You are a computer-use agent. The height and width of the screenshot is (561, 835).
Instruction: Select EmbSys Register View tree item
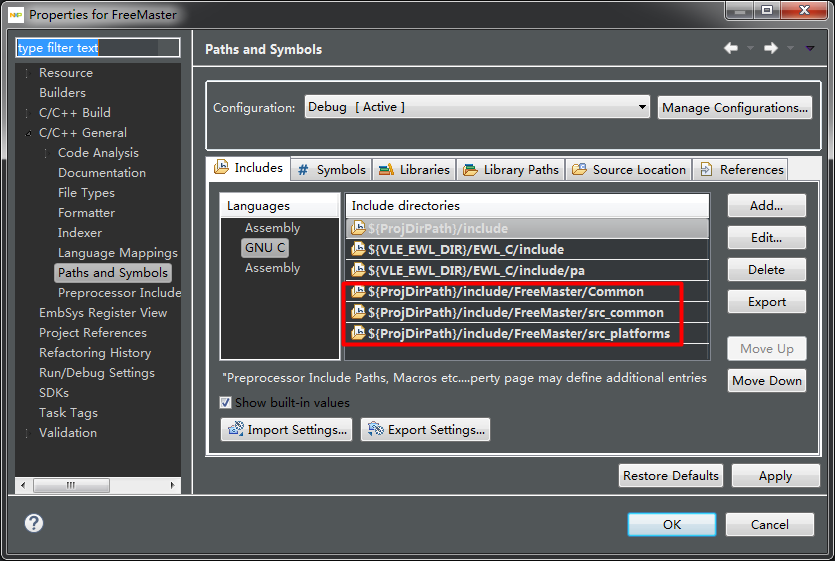[103, 313]
